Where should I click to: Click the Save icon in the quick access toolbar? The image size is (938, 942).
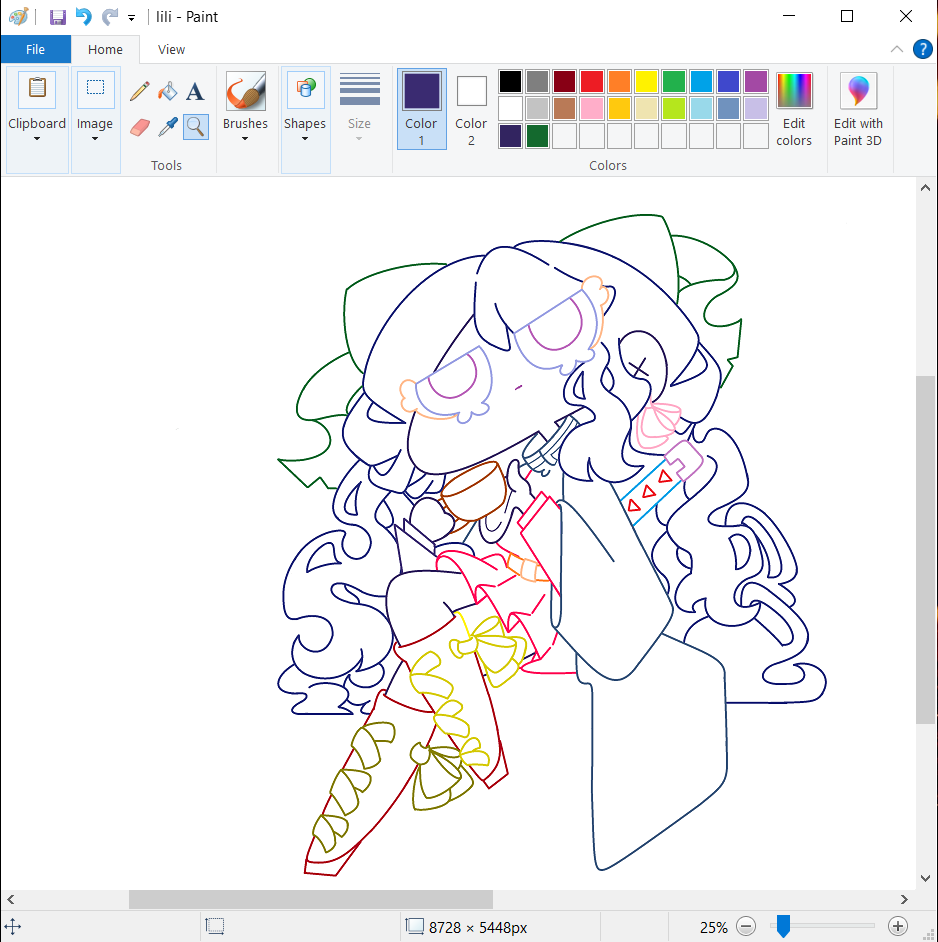point(58,17)
